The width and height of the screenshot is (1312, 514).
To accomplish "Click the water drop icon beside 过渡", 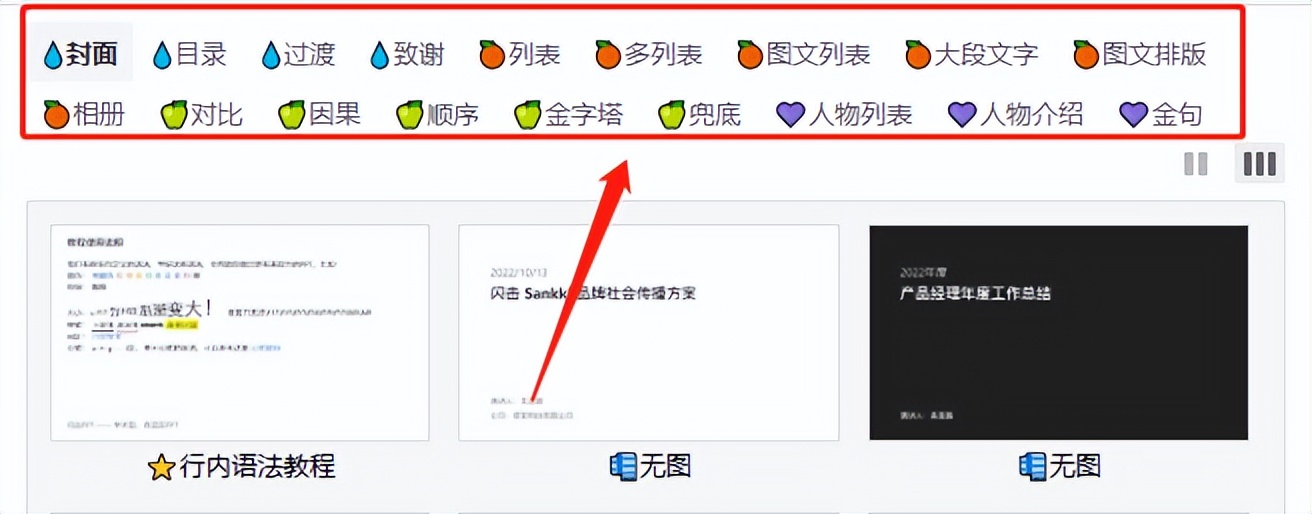I will click(x=270, y=55).
